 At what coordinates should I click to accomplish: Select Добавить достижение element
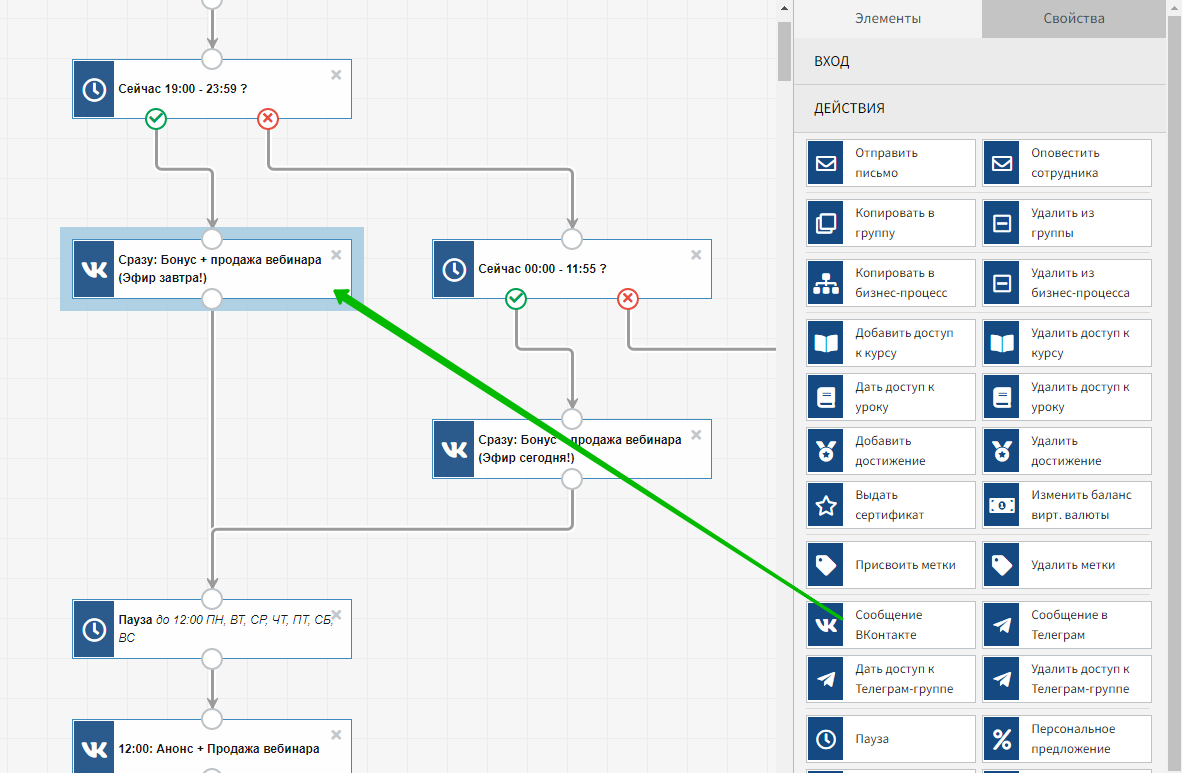[891, 451]
